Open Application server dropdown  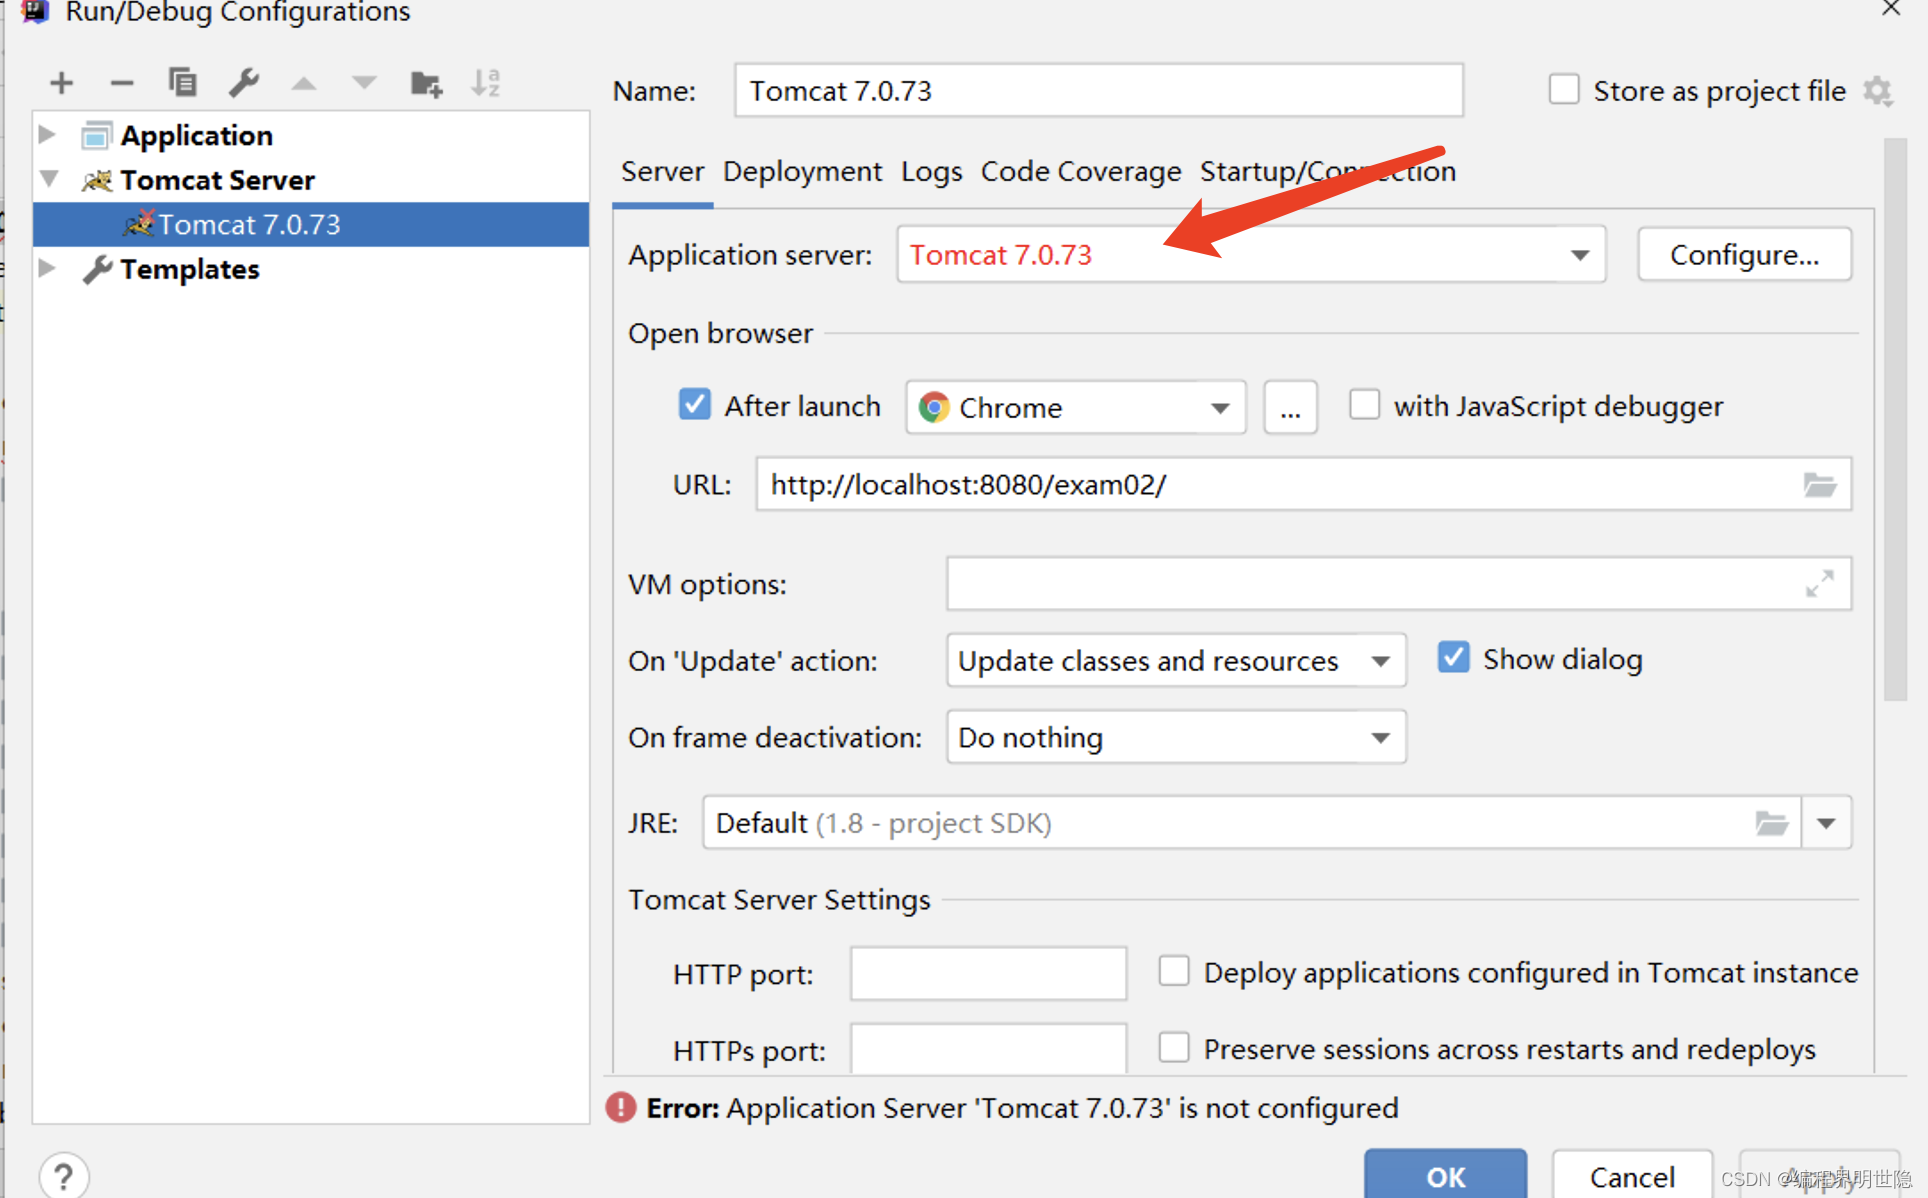pyautogui.click(x=1579, y=255)
